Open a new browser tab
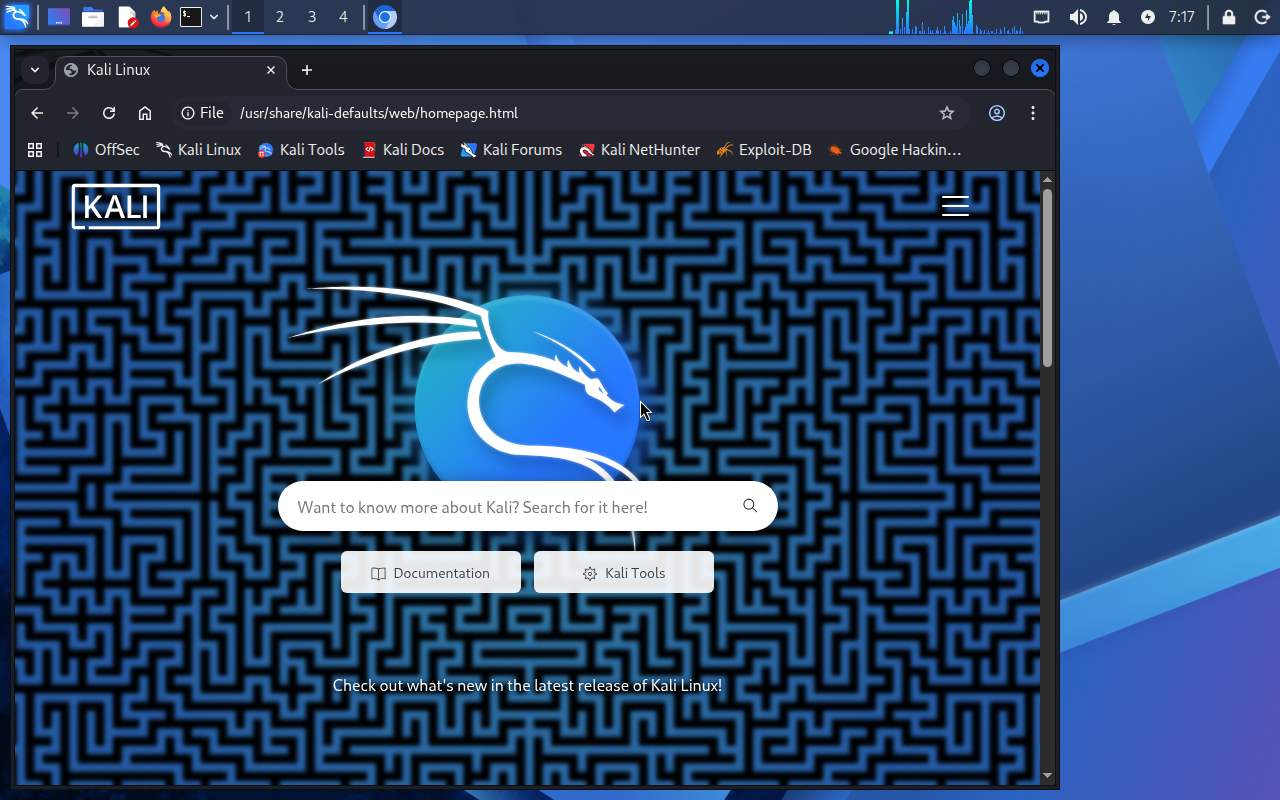 tap(307, 70)
